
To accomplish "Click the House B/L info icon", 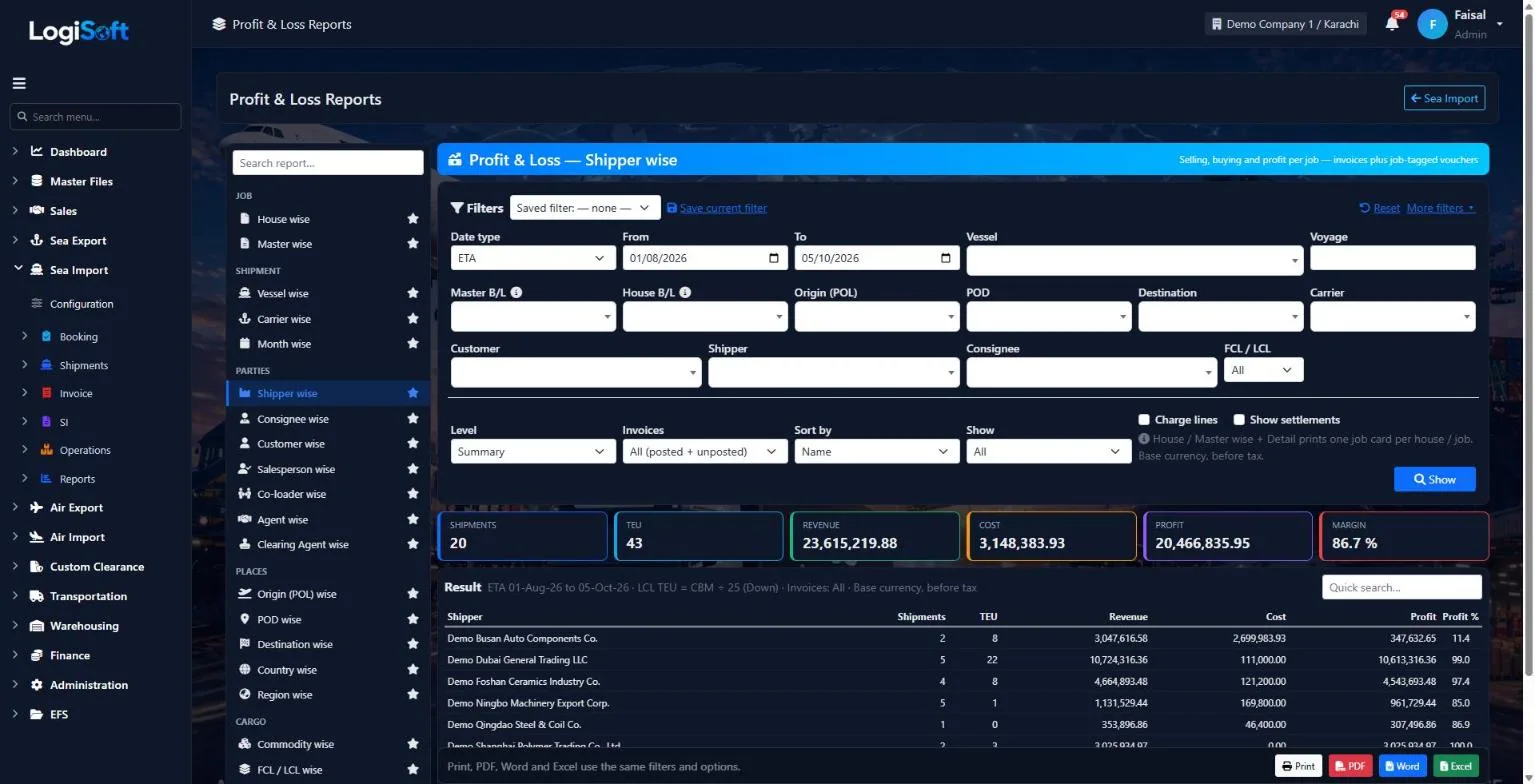I will tap(685, 293).
